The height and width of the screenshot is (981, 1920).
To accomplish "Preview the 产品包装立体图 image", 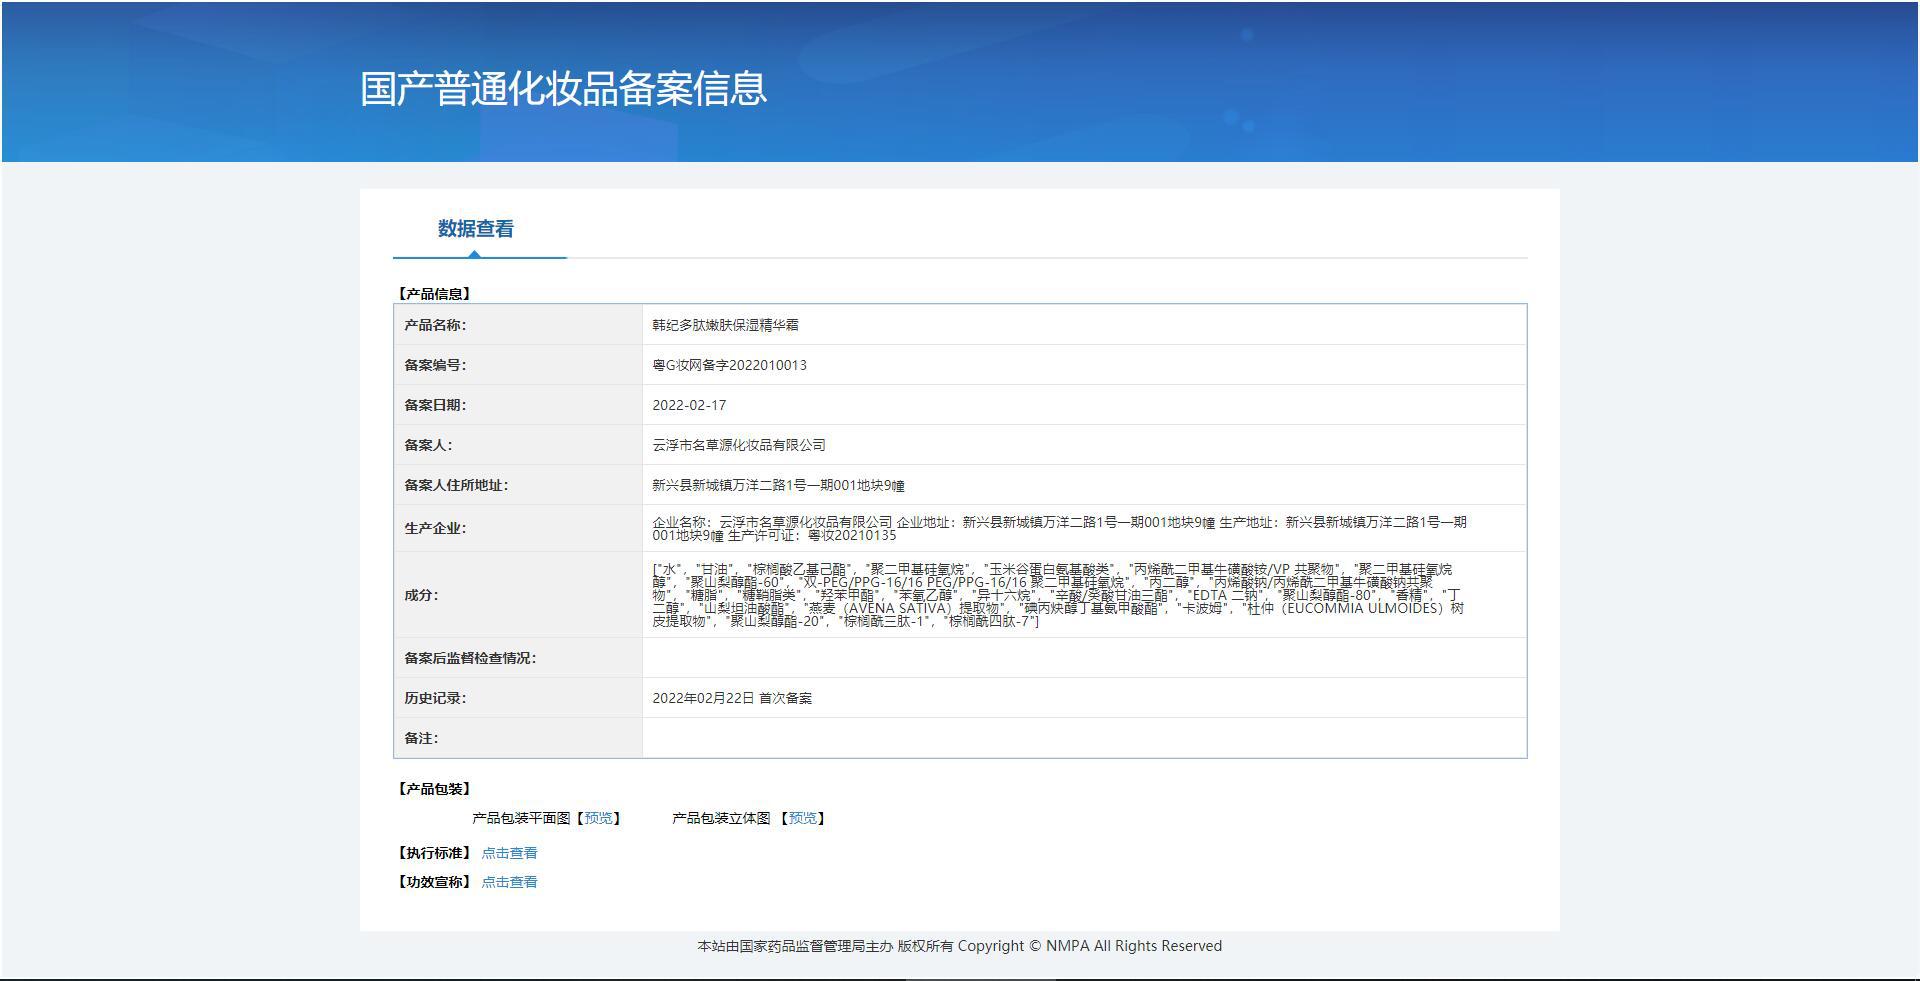I will [x=803, y=818].
